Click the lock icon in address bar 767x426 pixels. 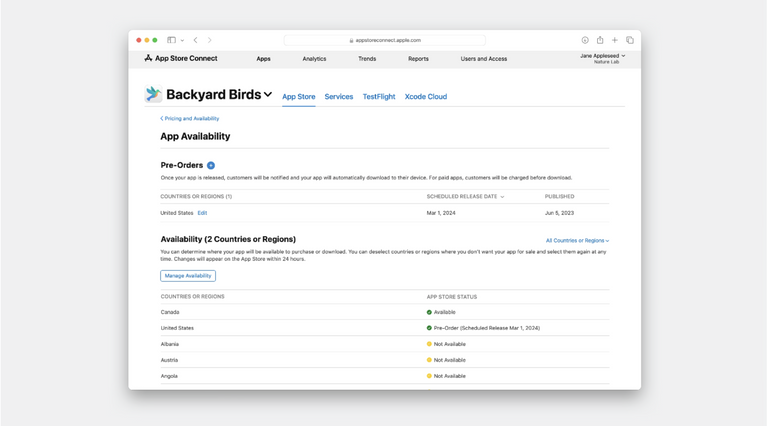pos(351,41)
